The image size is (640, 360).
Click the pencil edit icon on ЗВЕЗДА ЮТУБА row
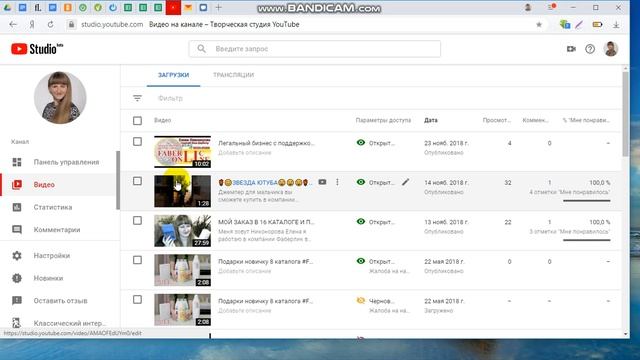point(405,182)
